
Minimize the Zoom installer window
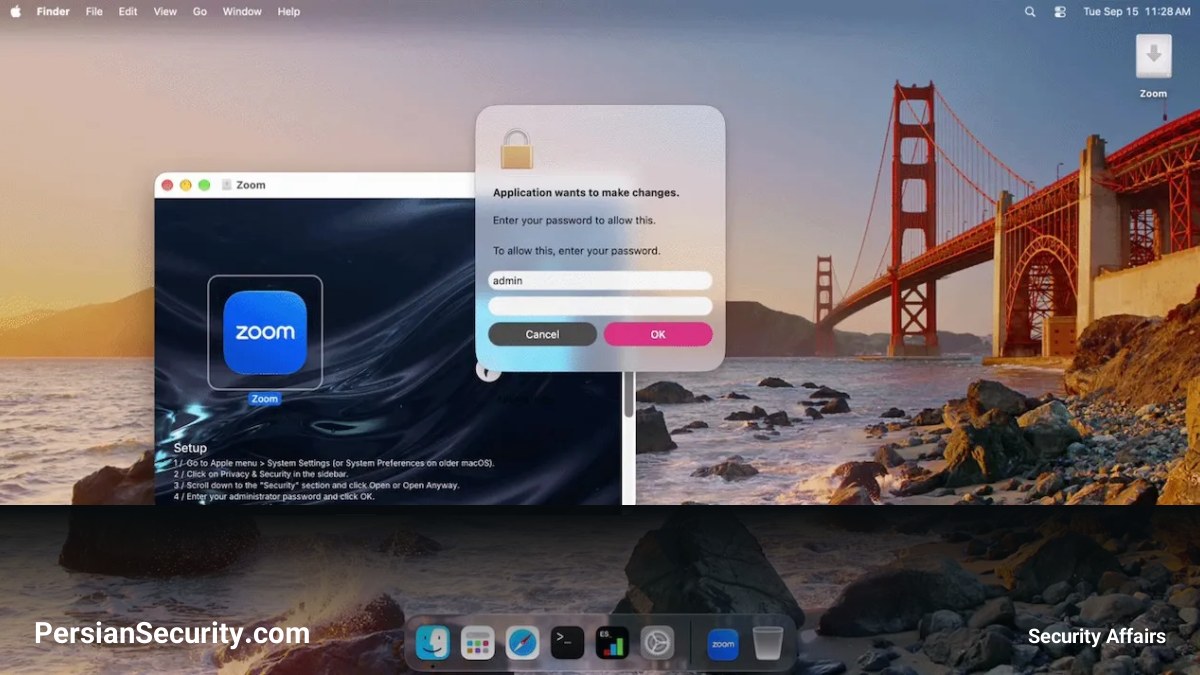pyautogui.click(x=186, y=185)
